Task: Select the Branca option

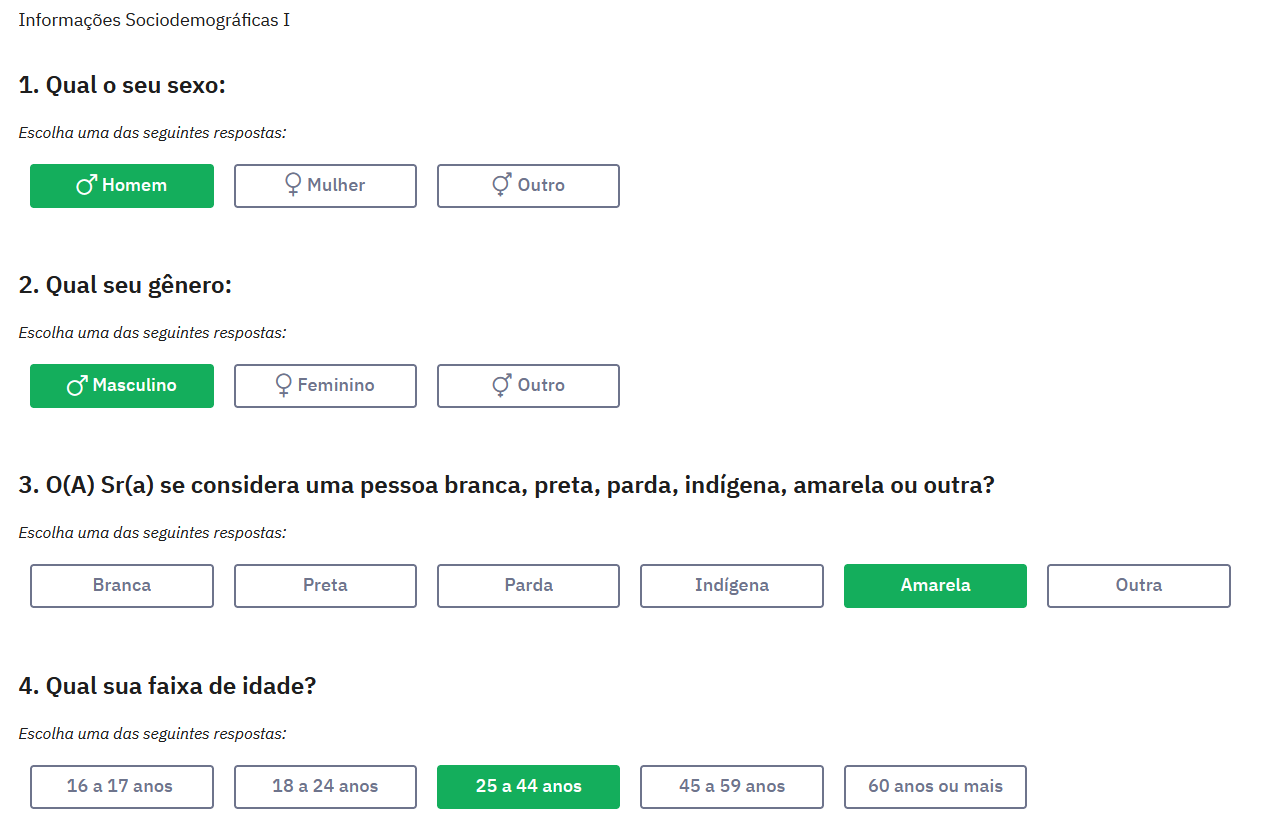Action: tap(122, 586)
